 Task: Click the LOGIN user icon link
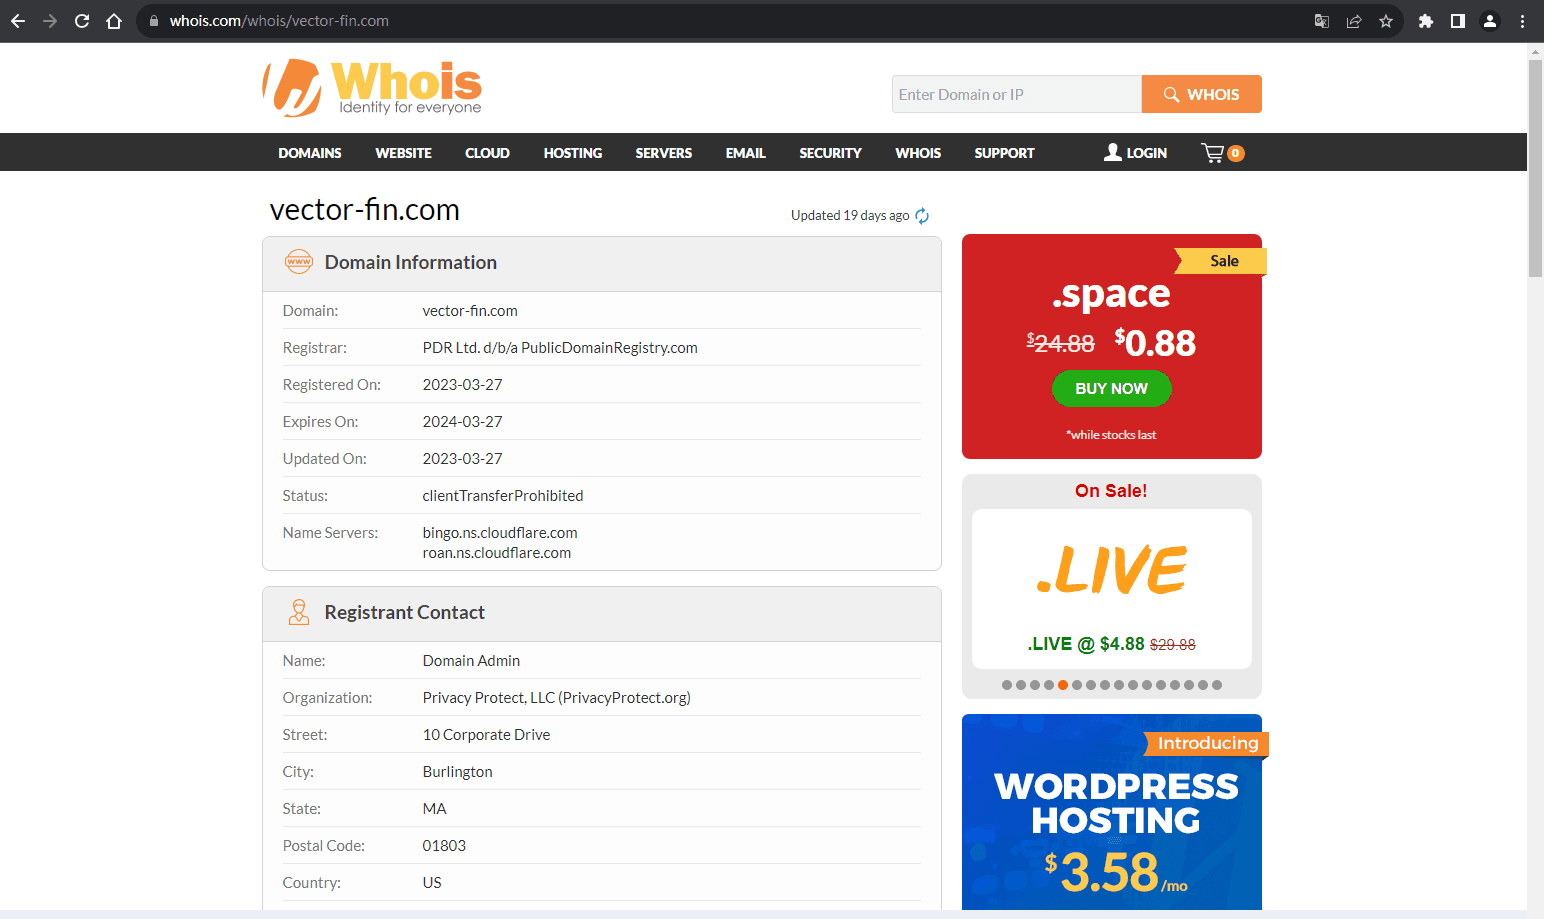click(1136, 153)
